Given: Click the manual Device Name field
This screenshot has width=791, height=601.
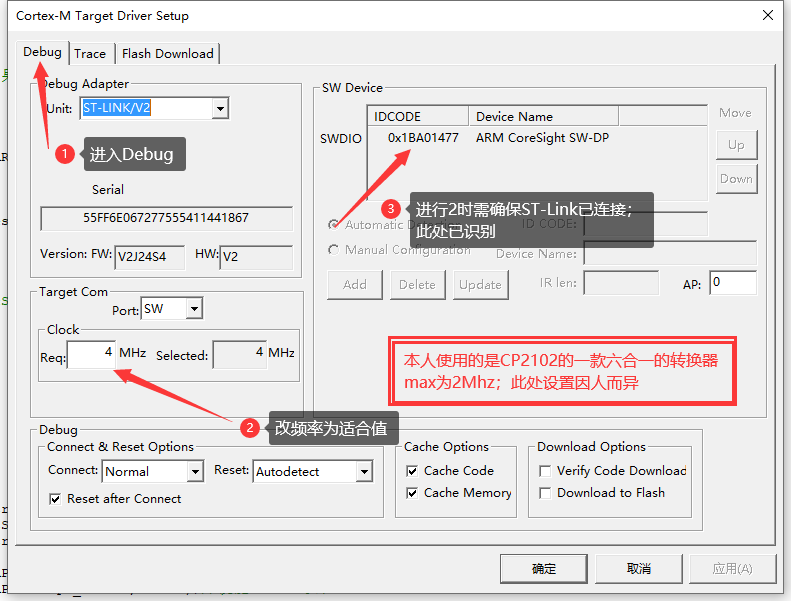Looking at the screenshot, I should (670, 253).
